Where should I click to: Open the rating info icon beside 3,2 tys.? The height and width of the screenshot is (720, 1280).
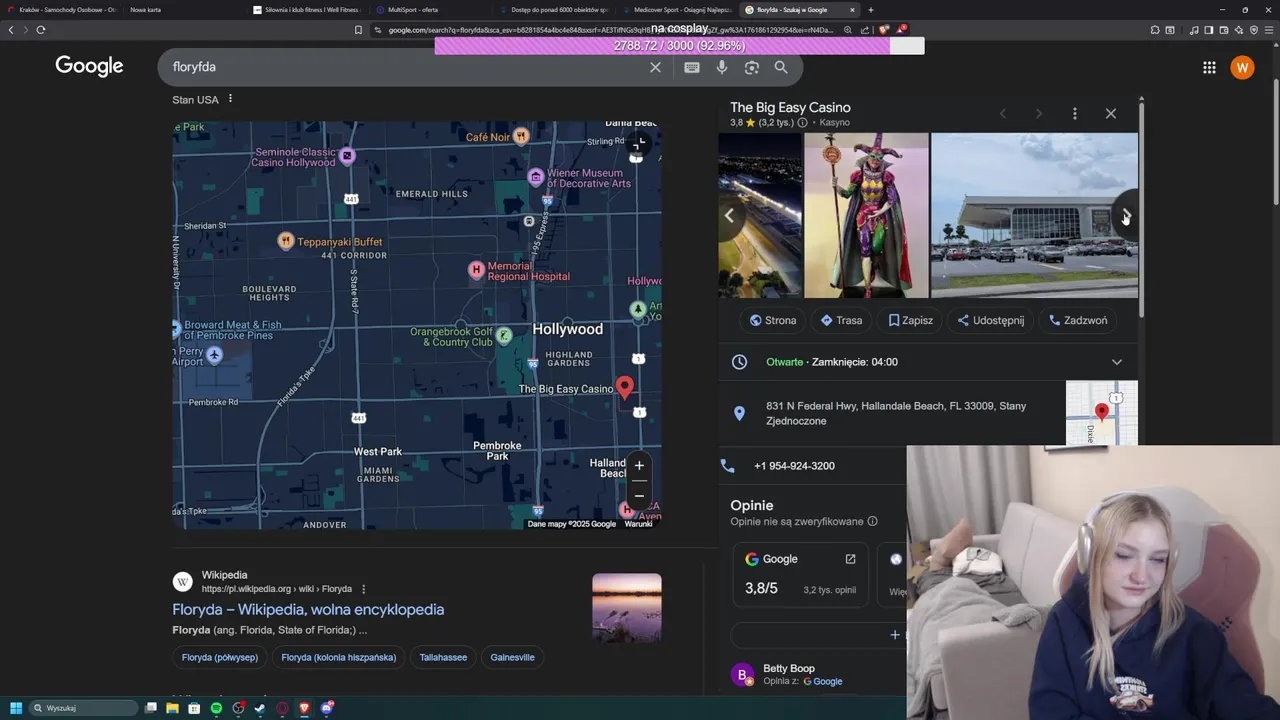[802, 123]
